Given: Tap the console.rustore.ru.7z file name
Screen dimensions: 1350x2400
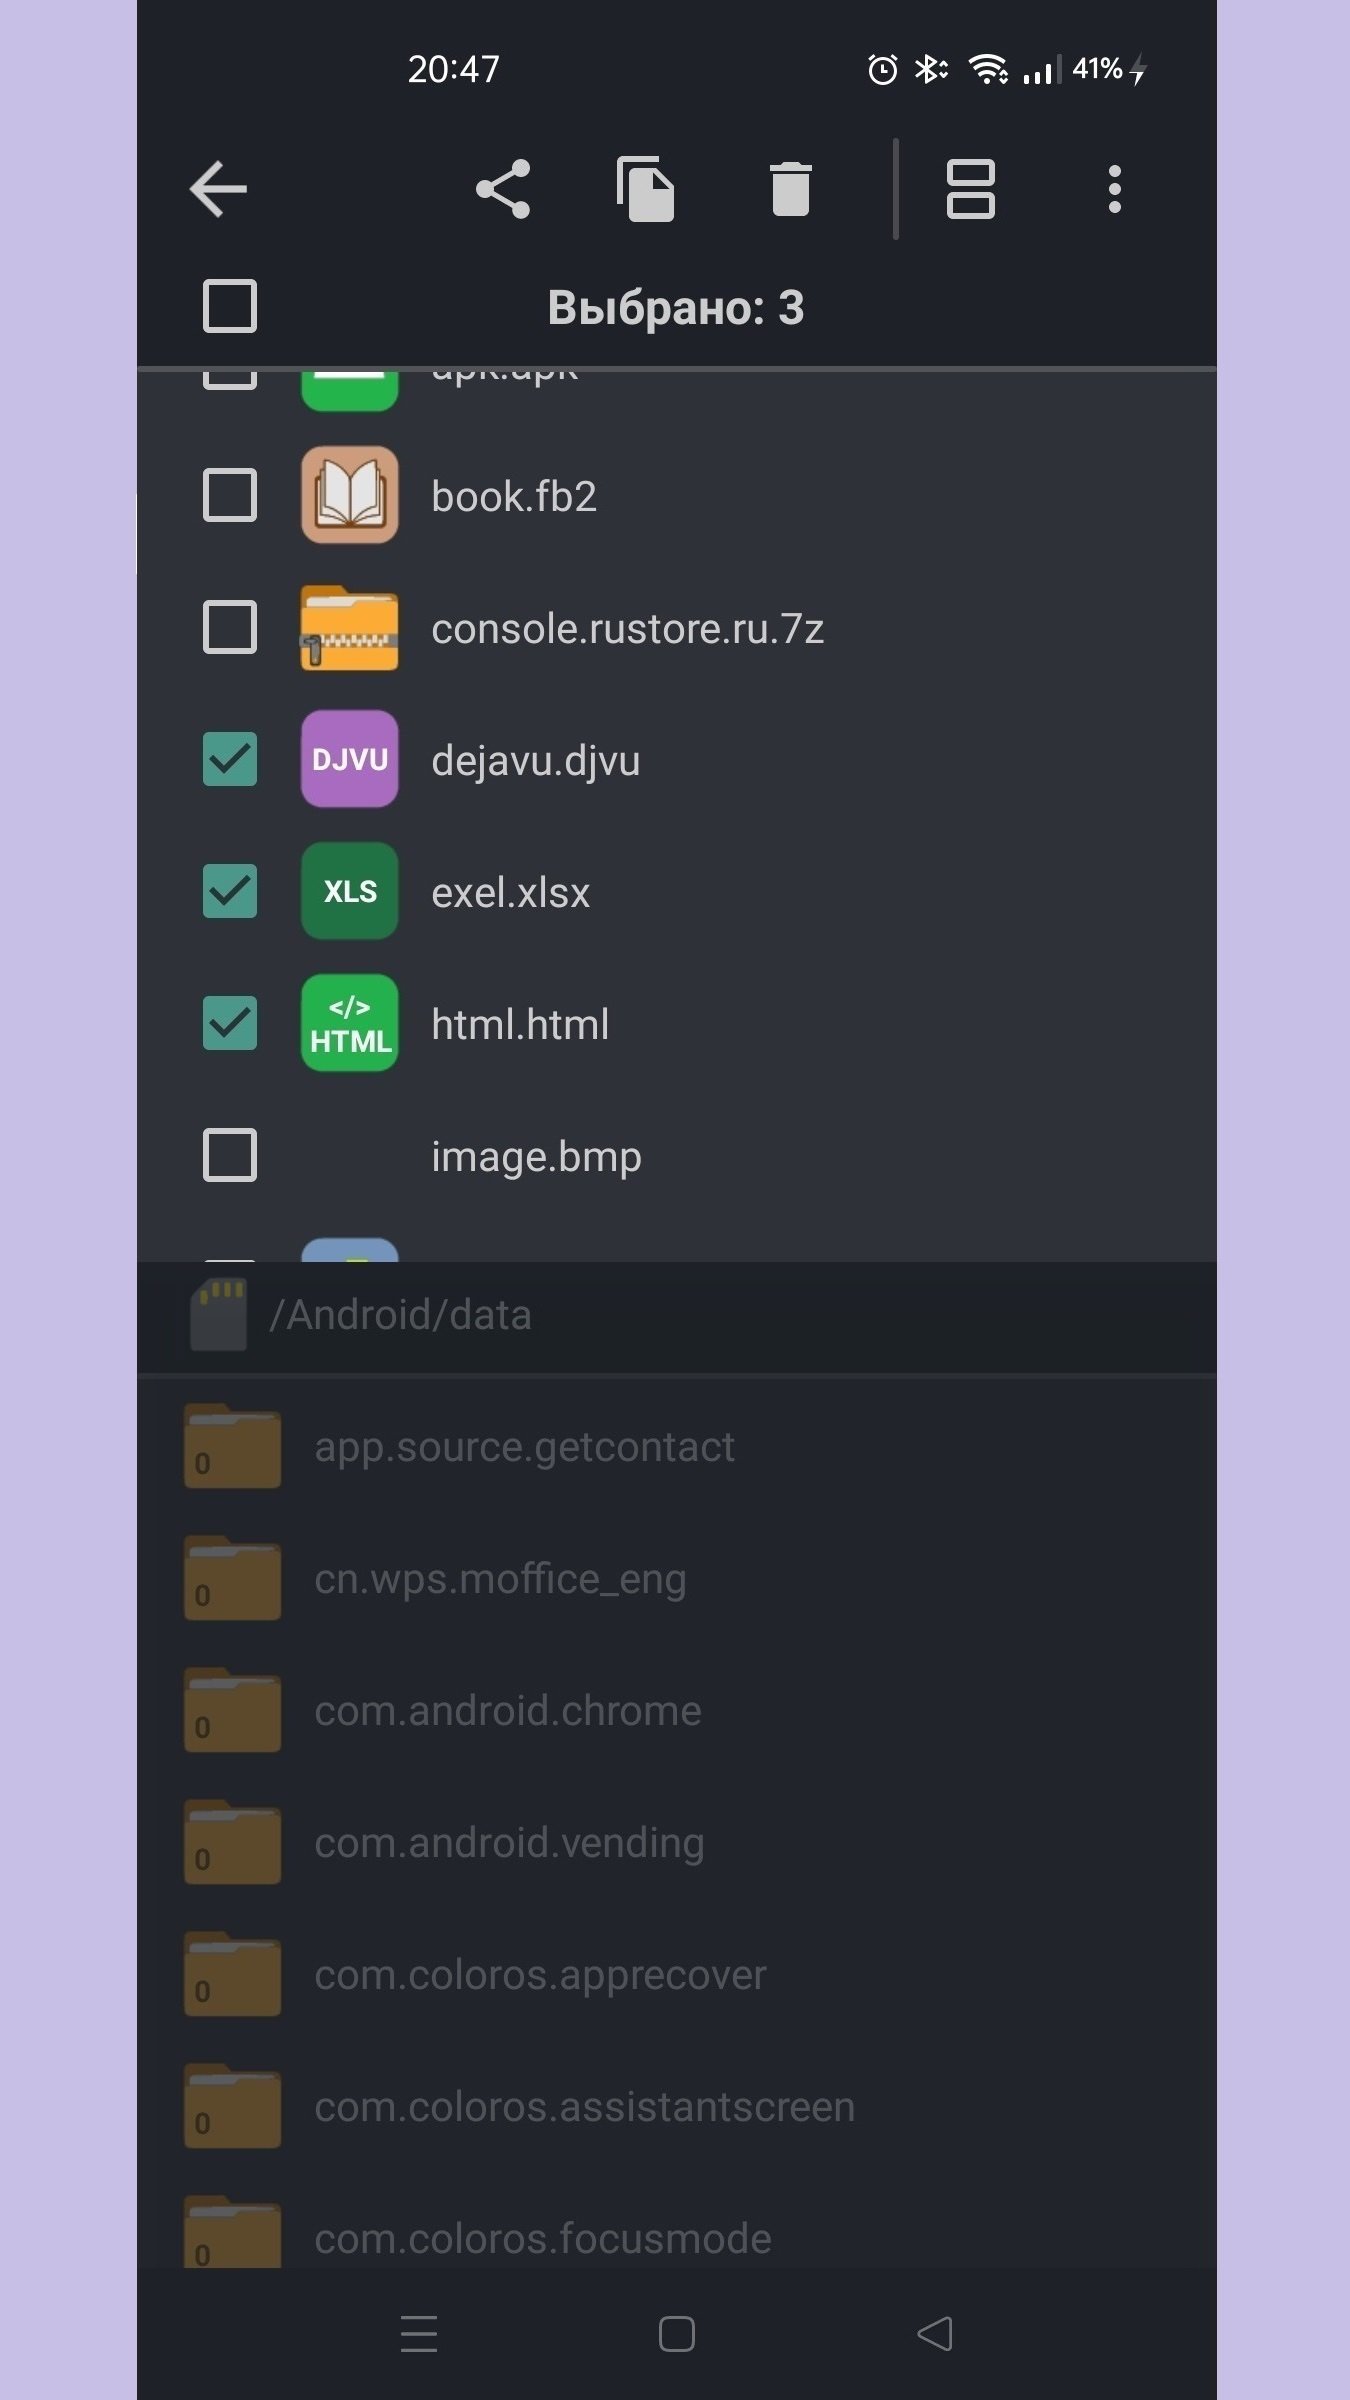Looking at the screenshot, I should (627, 628).
